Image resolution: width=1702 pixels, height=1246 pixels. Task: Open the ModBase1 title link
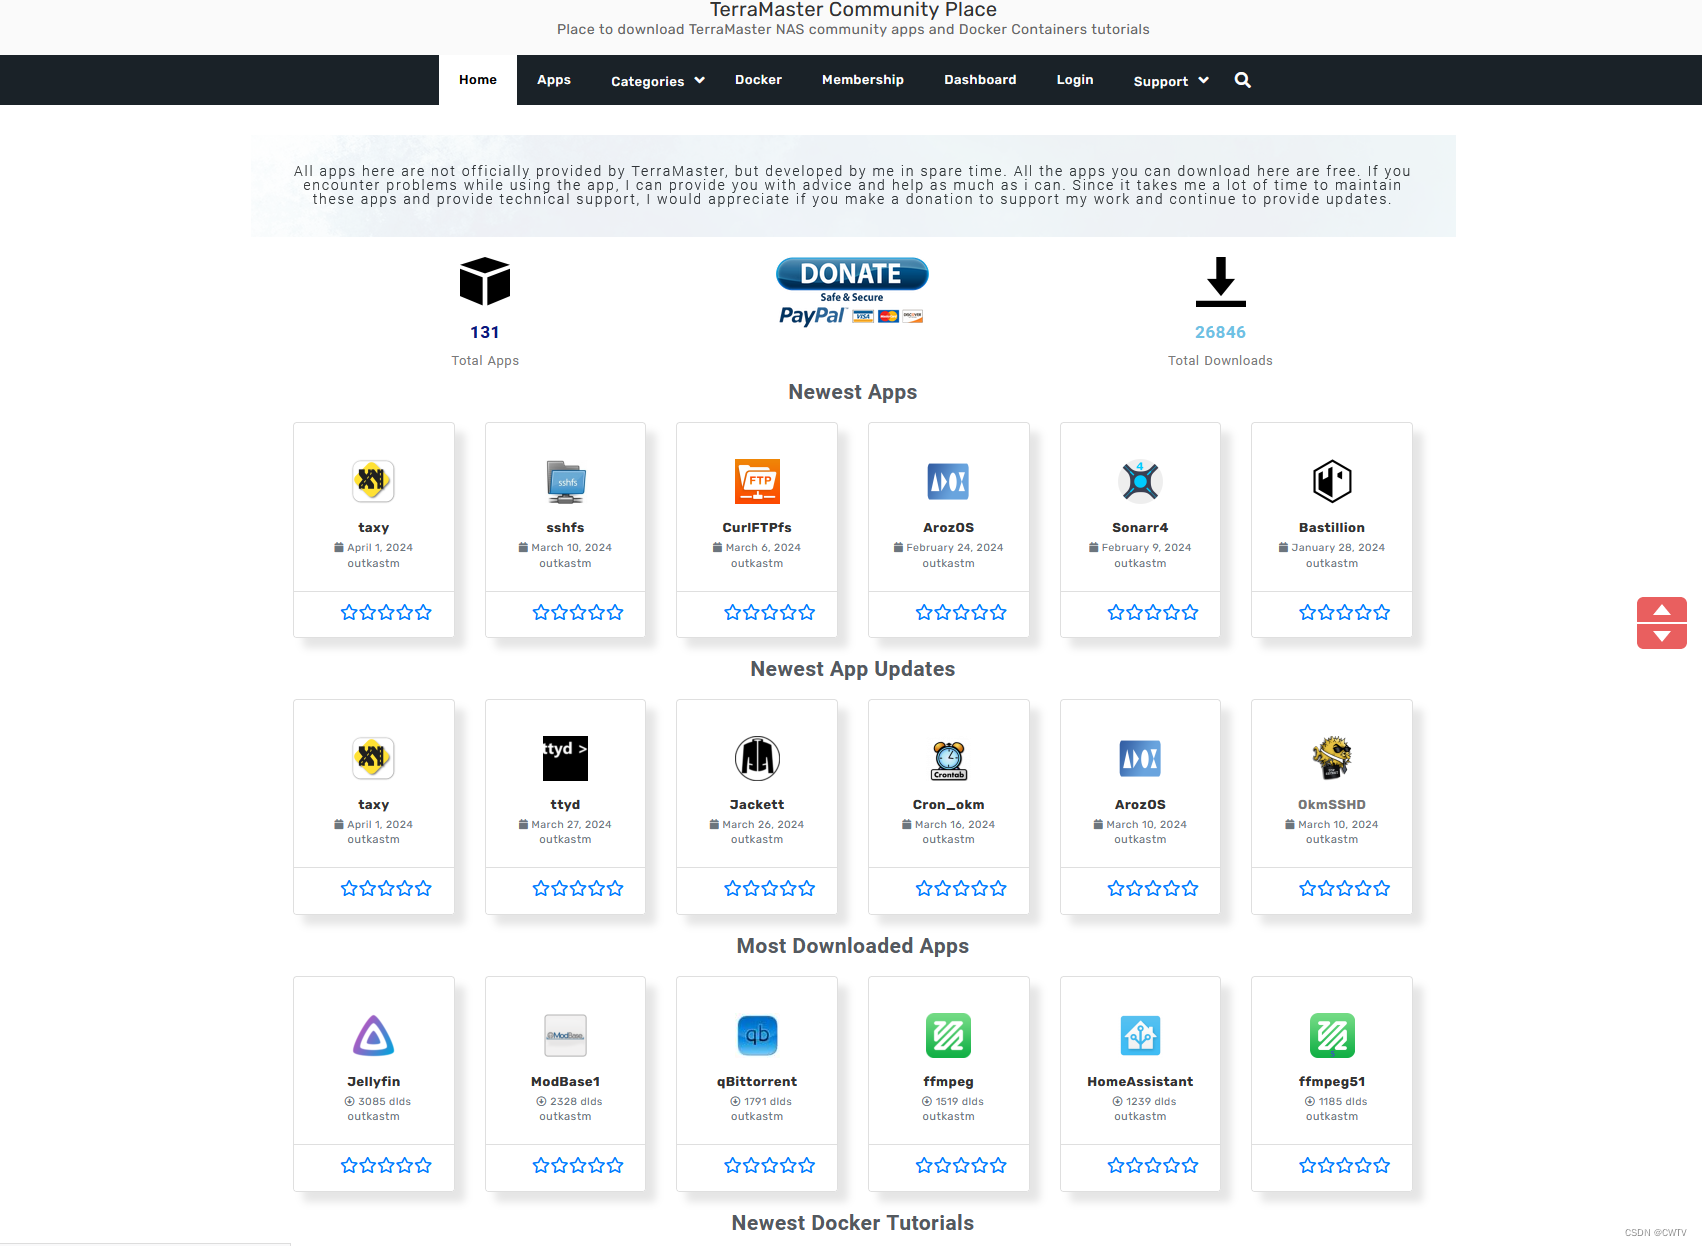(565, 1082)
